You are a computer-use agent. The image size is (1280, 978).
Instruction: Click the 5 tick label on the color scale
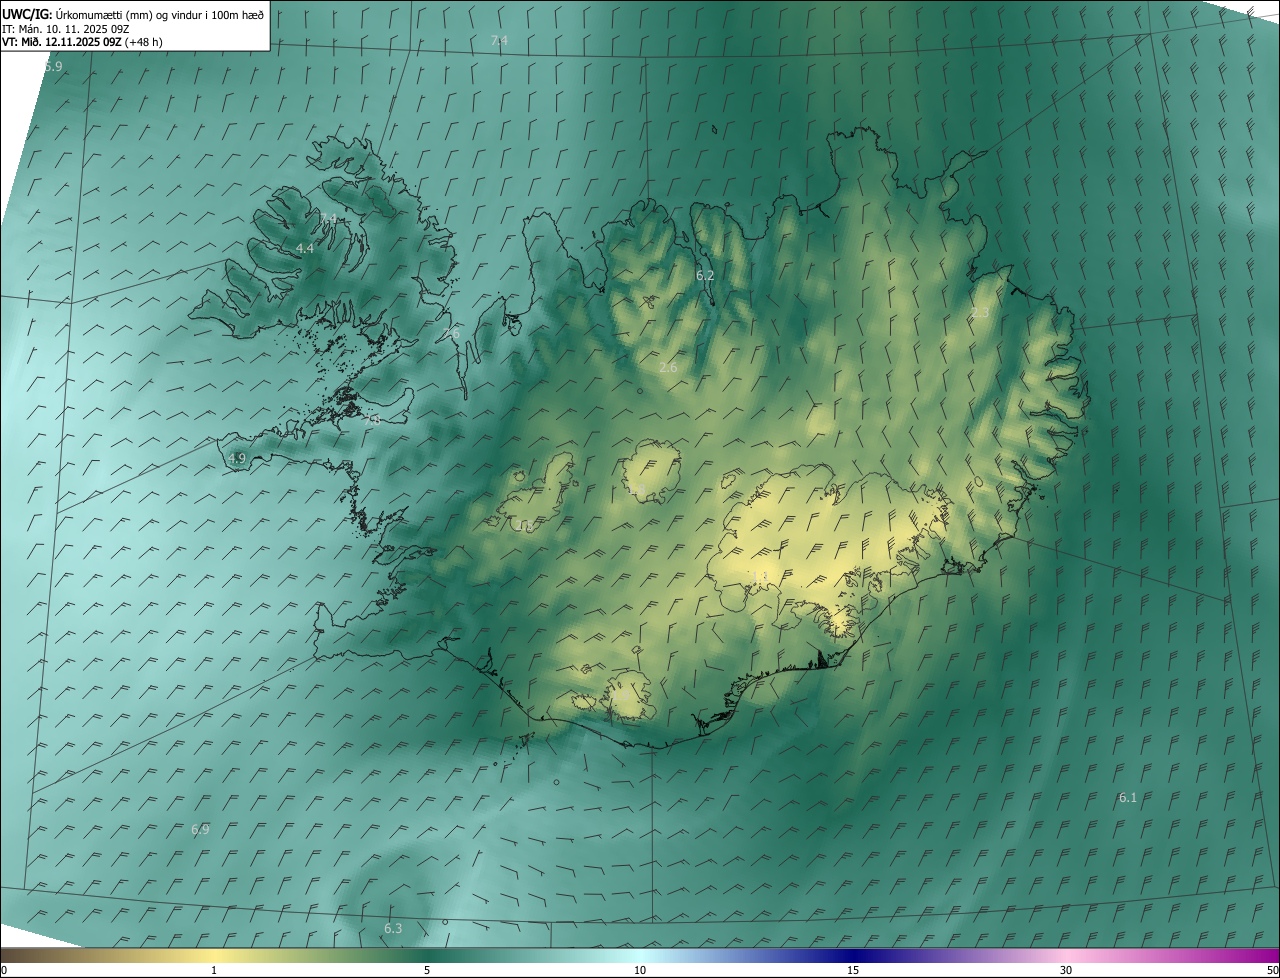(x=427, y=971)
